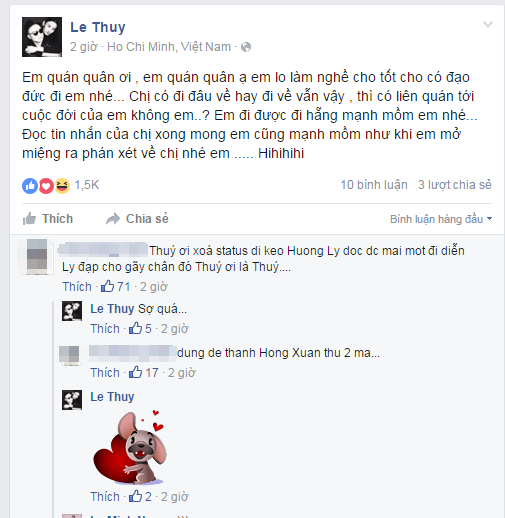
Task: Open the '3 lượt chia sẻ' shares list
Action: click(x=455, y=185)
